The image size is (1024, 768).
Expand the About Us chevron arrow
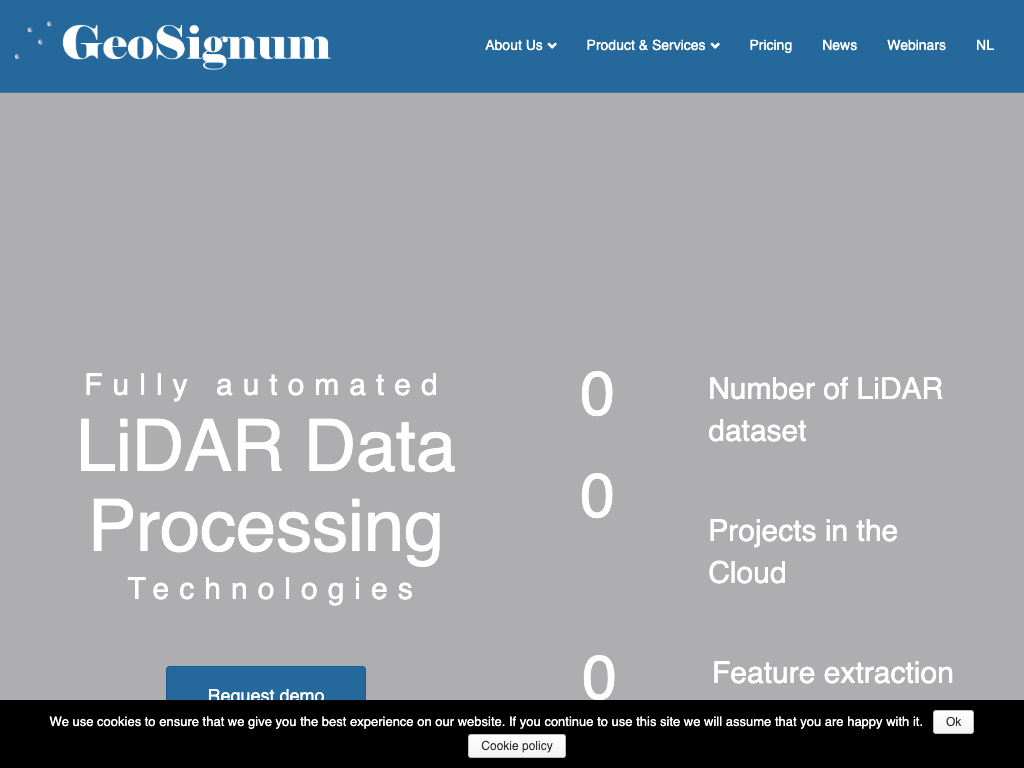[x=552, y=46]
